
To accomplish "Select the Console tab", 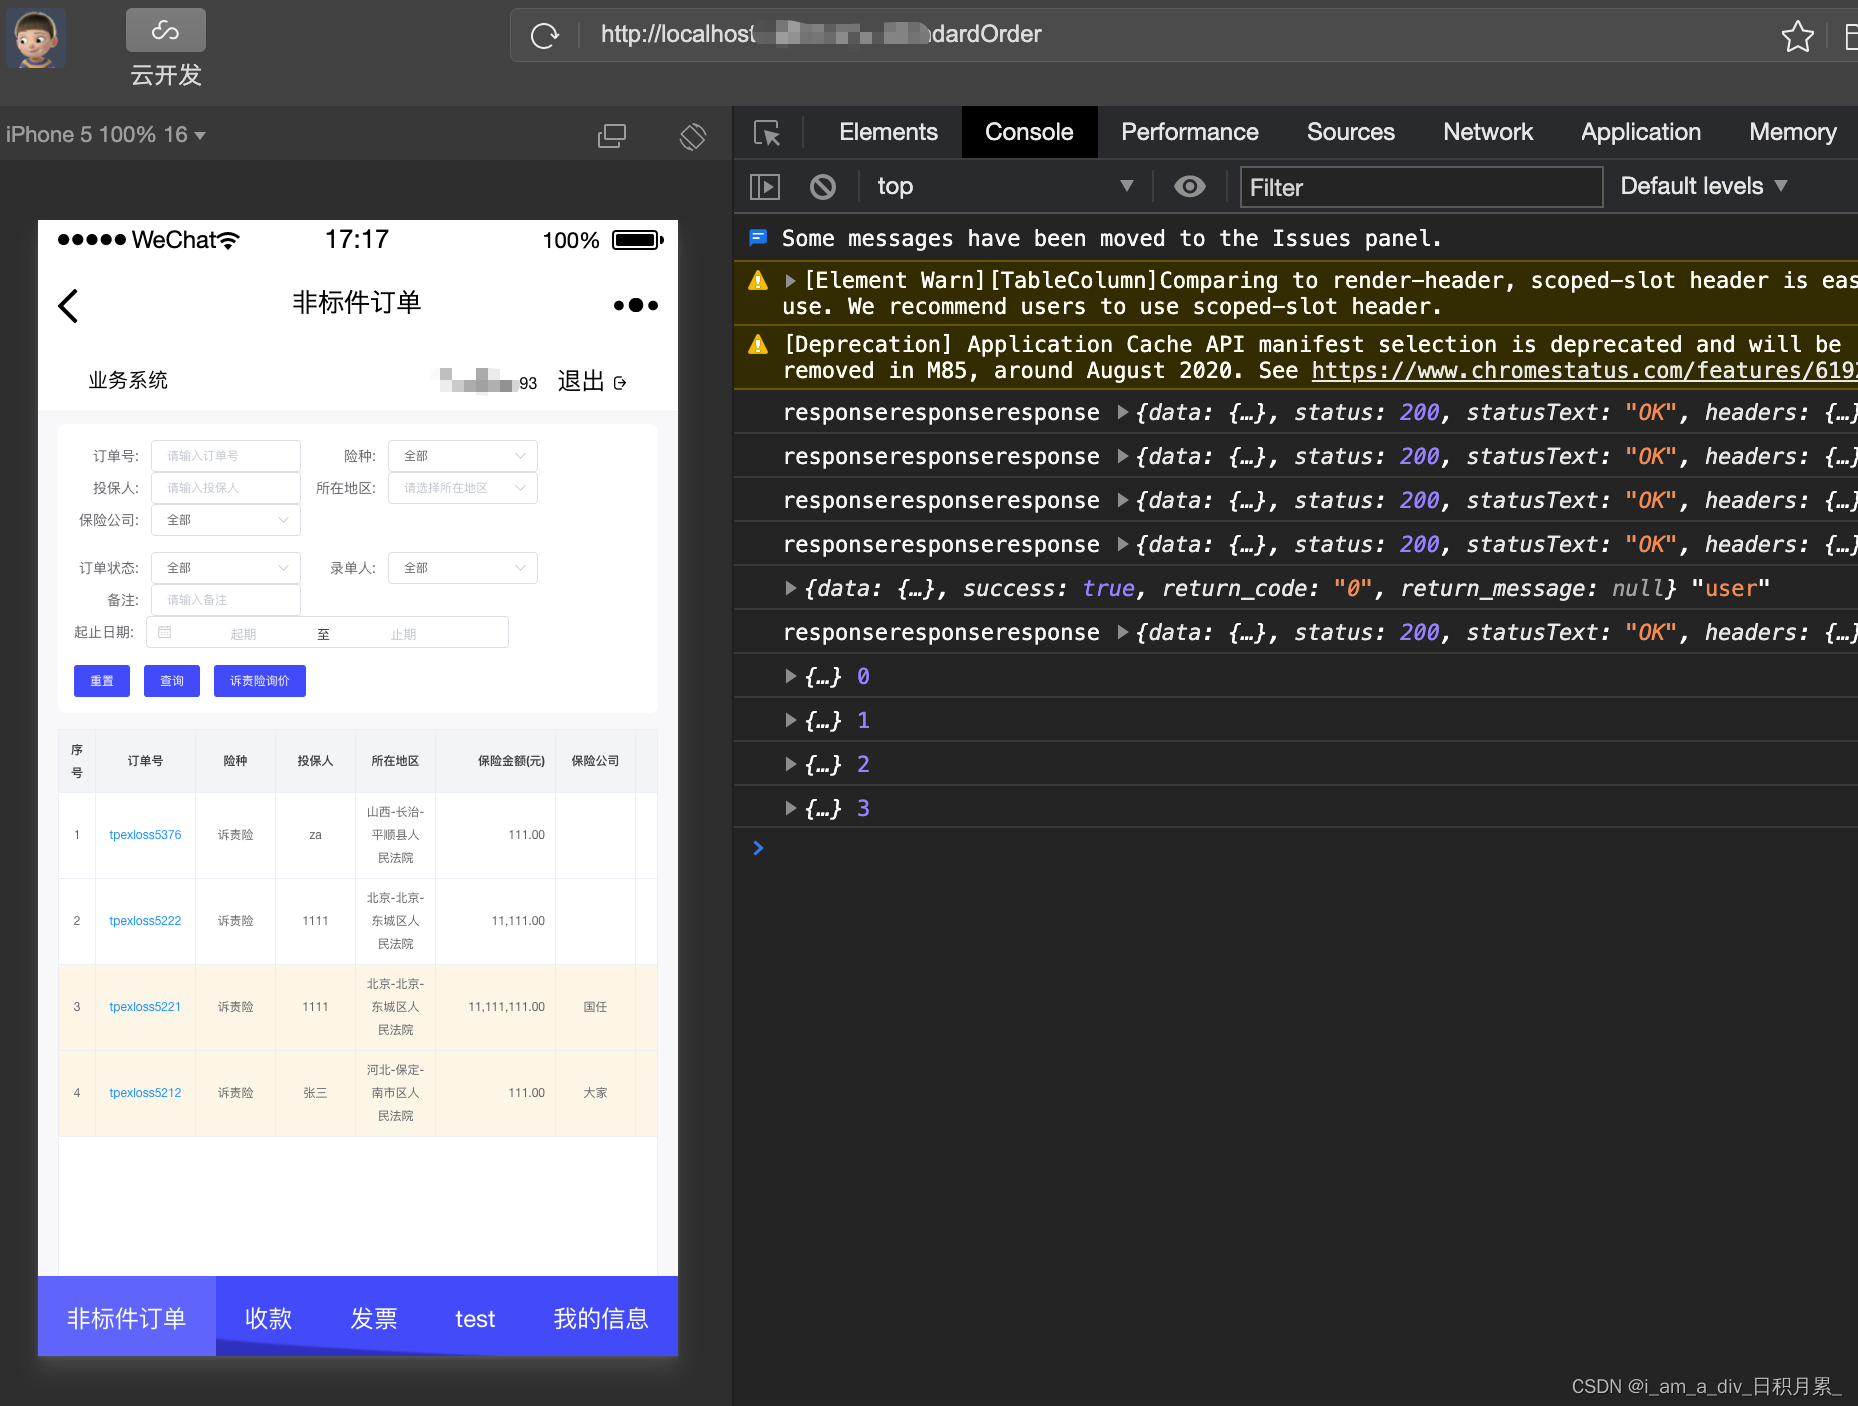I will click(1029, 132).
